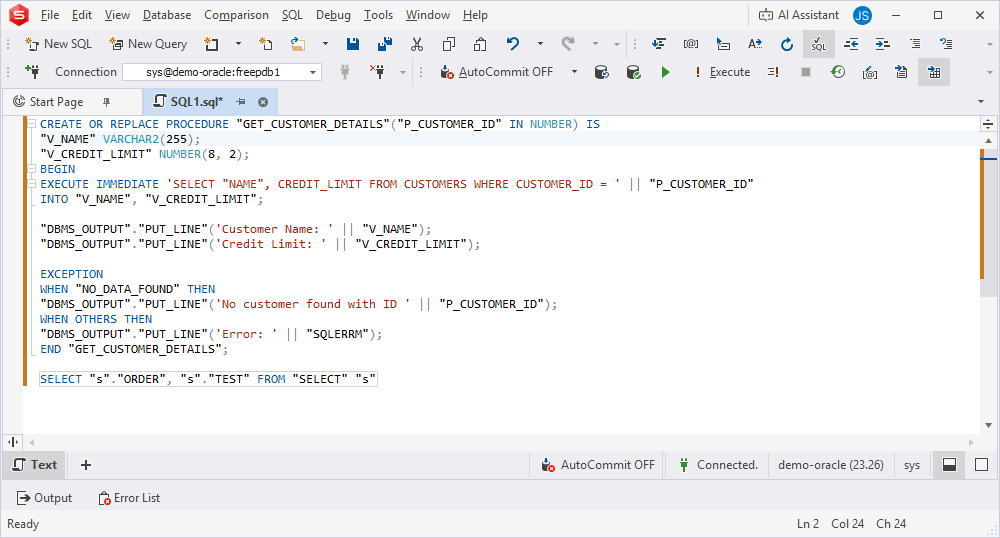The image size is (1000, 538).
Task: Click the Increase Indent icon
Action: [x=883, y=44]
